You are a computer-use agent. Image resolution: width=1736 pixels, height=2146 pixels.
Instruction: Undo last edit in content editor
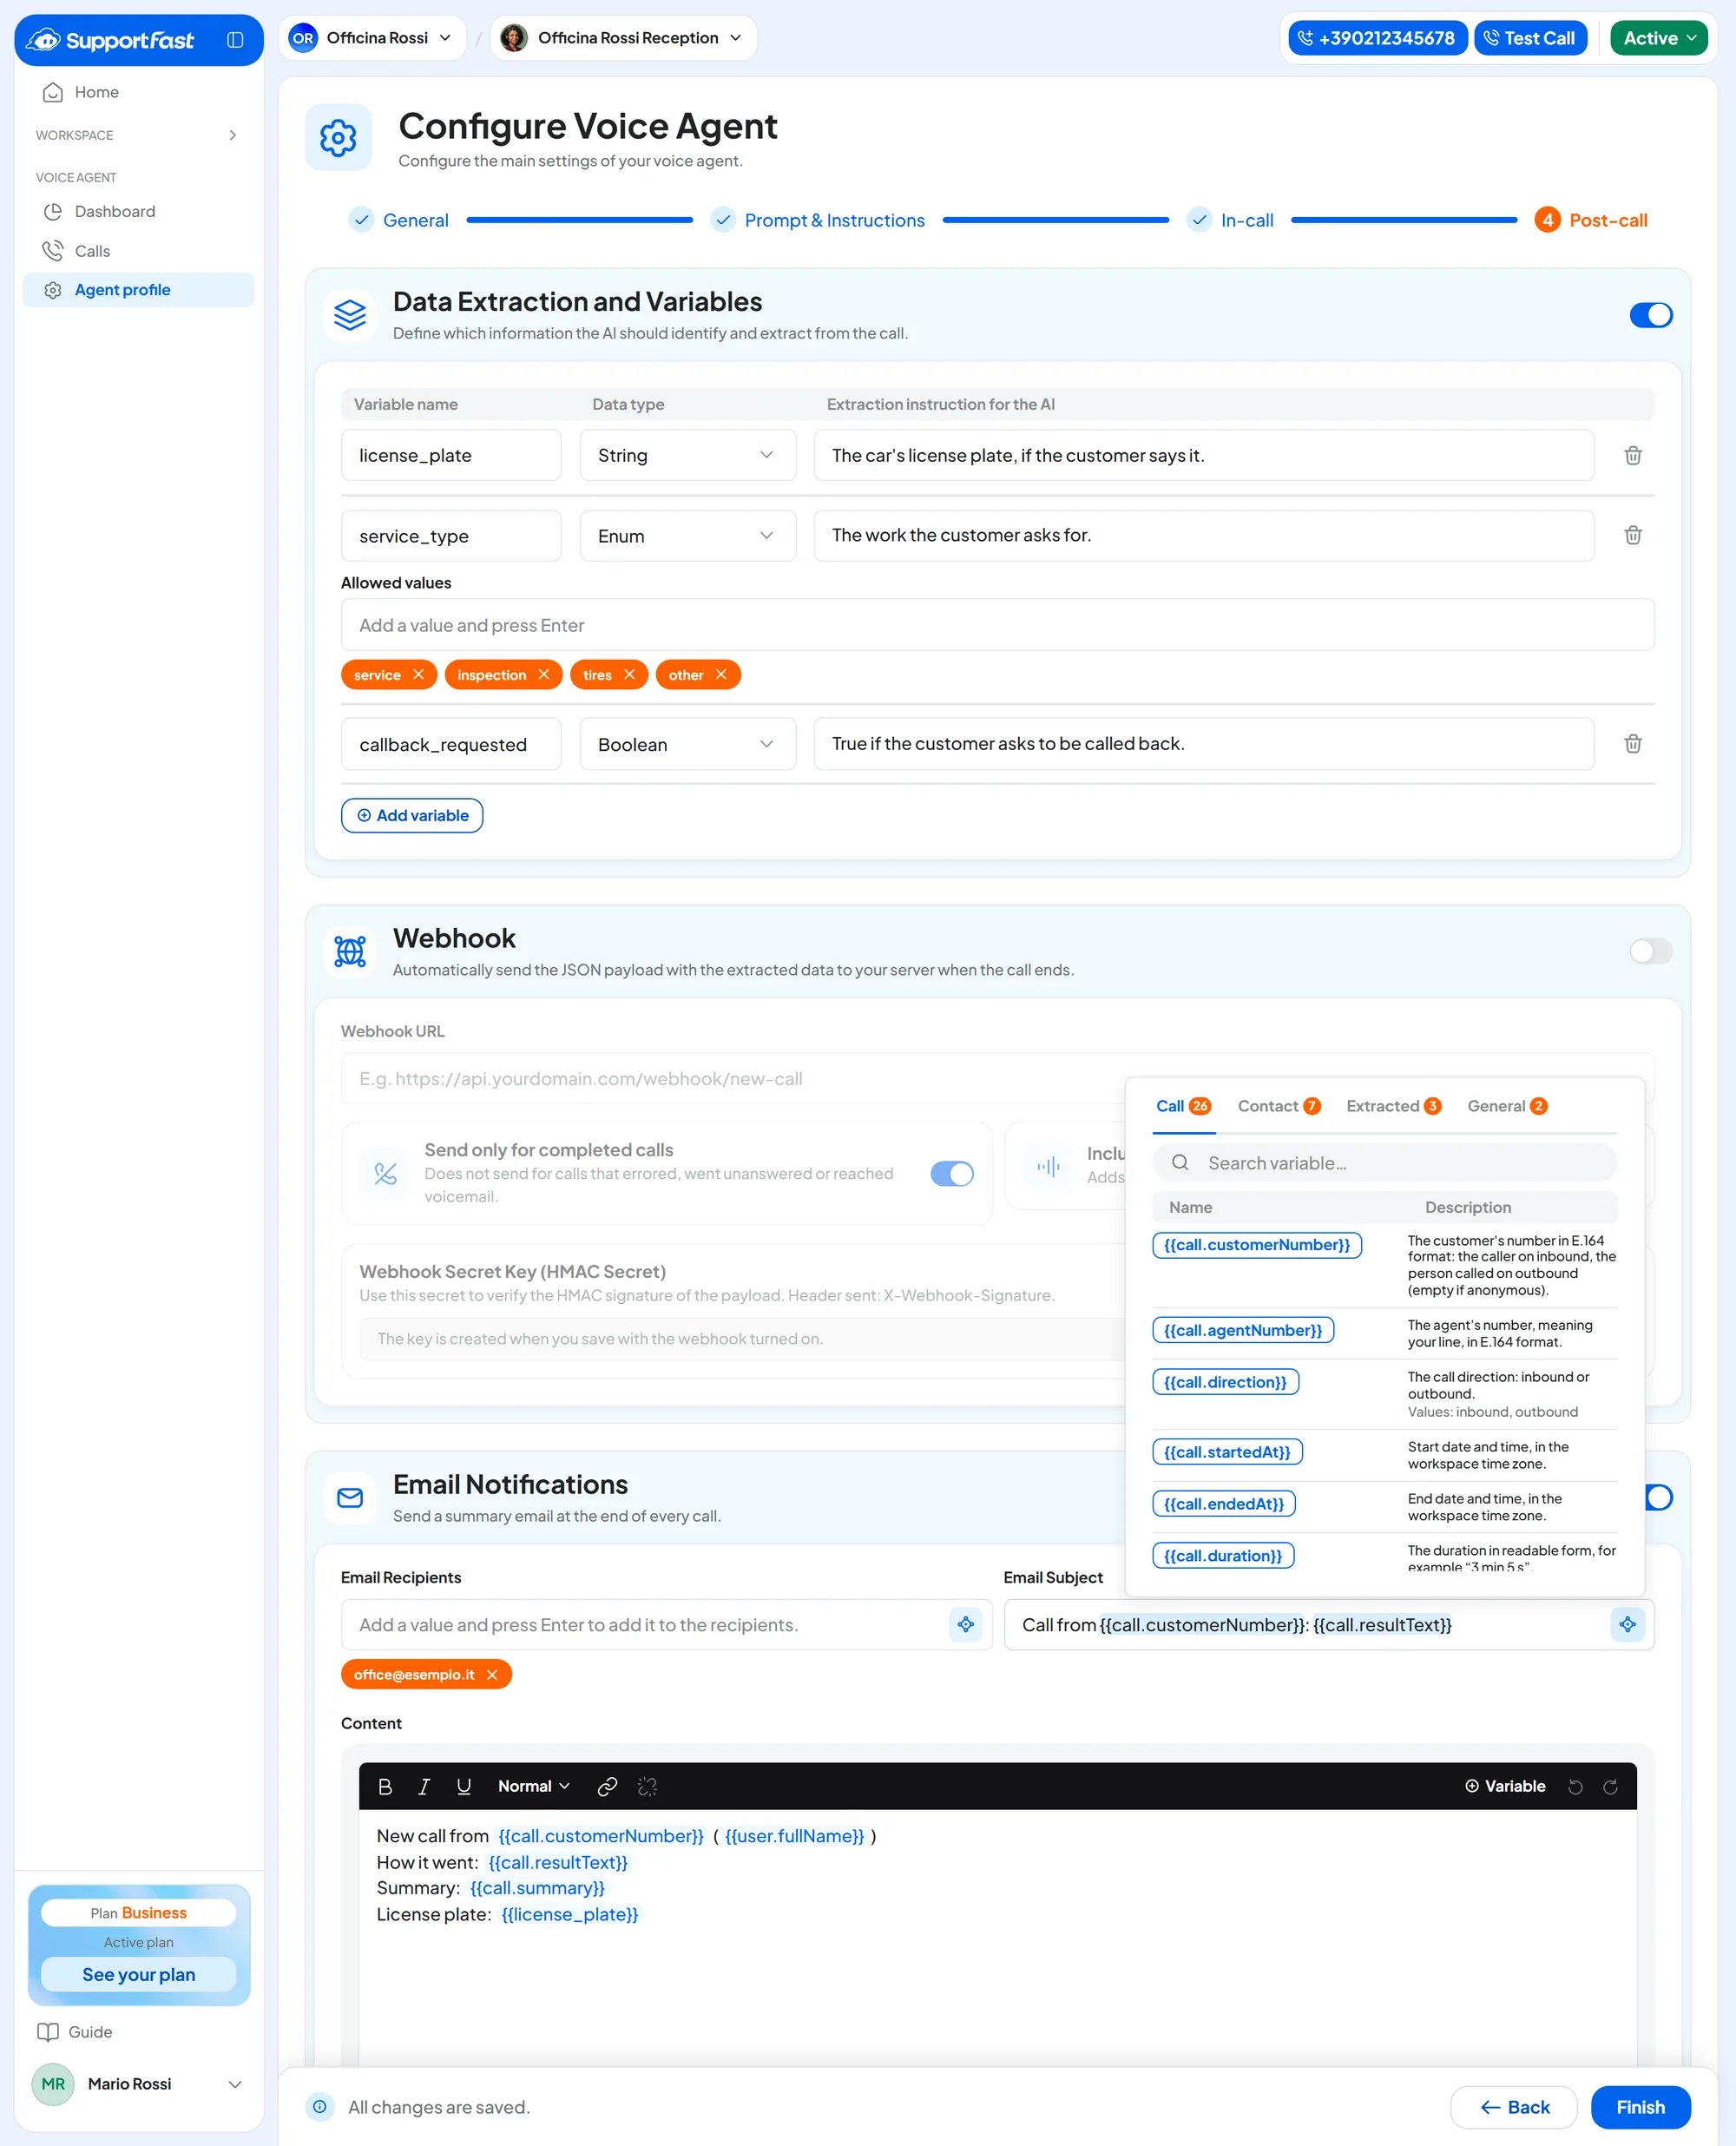point(1575,1787)
